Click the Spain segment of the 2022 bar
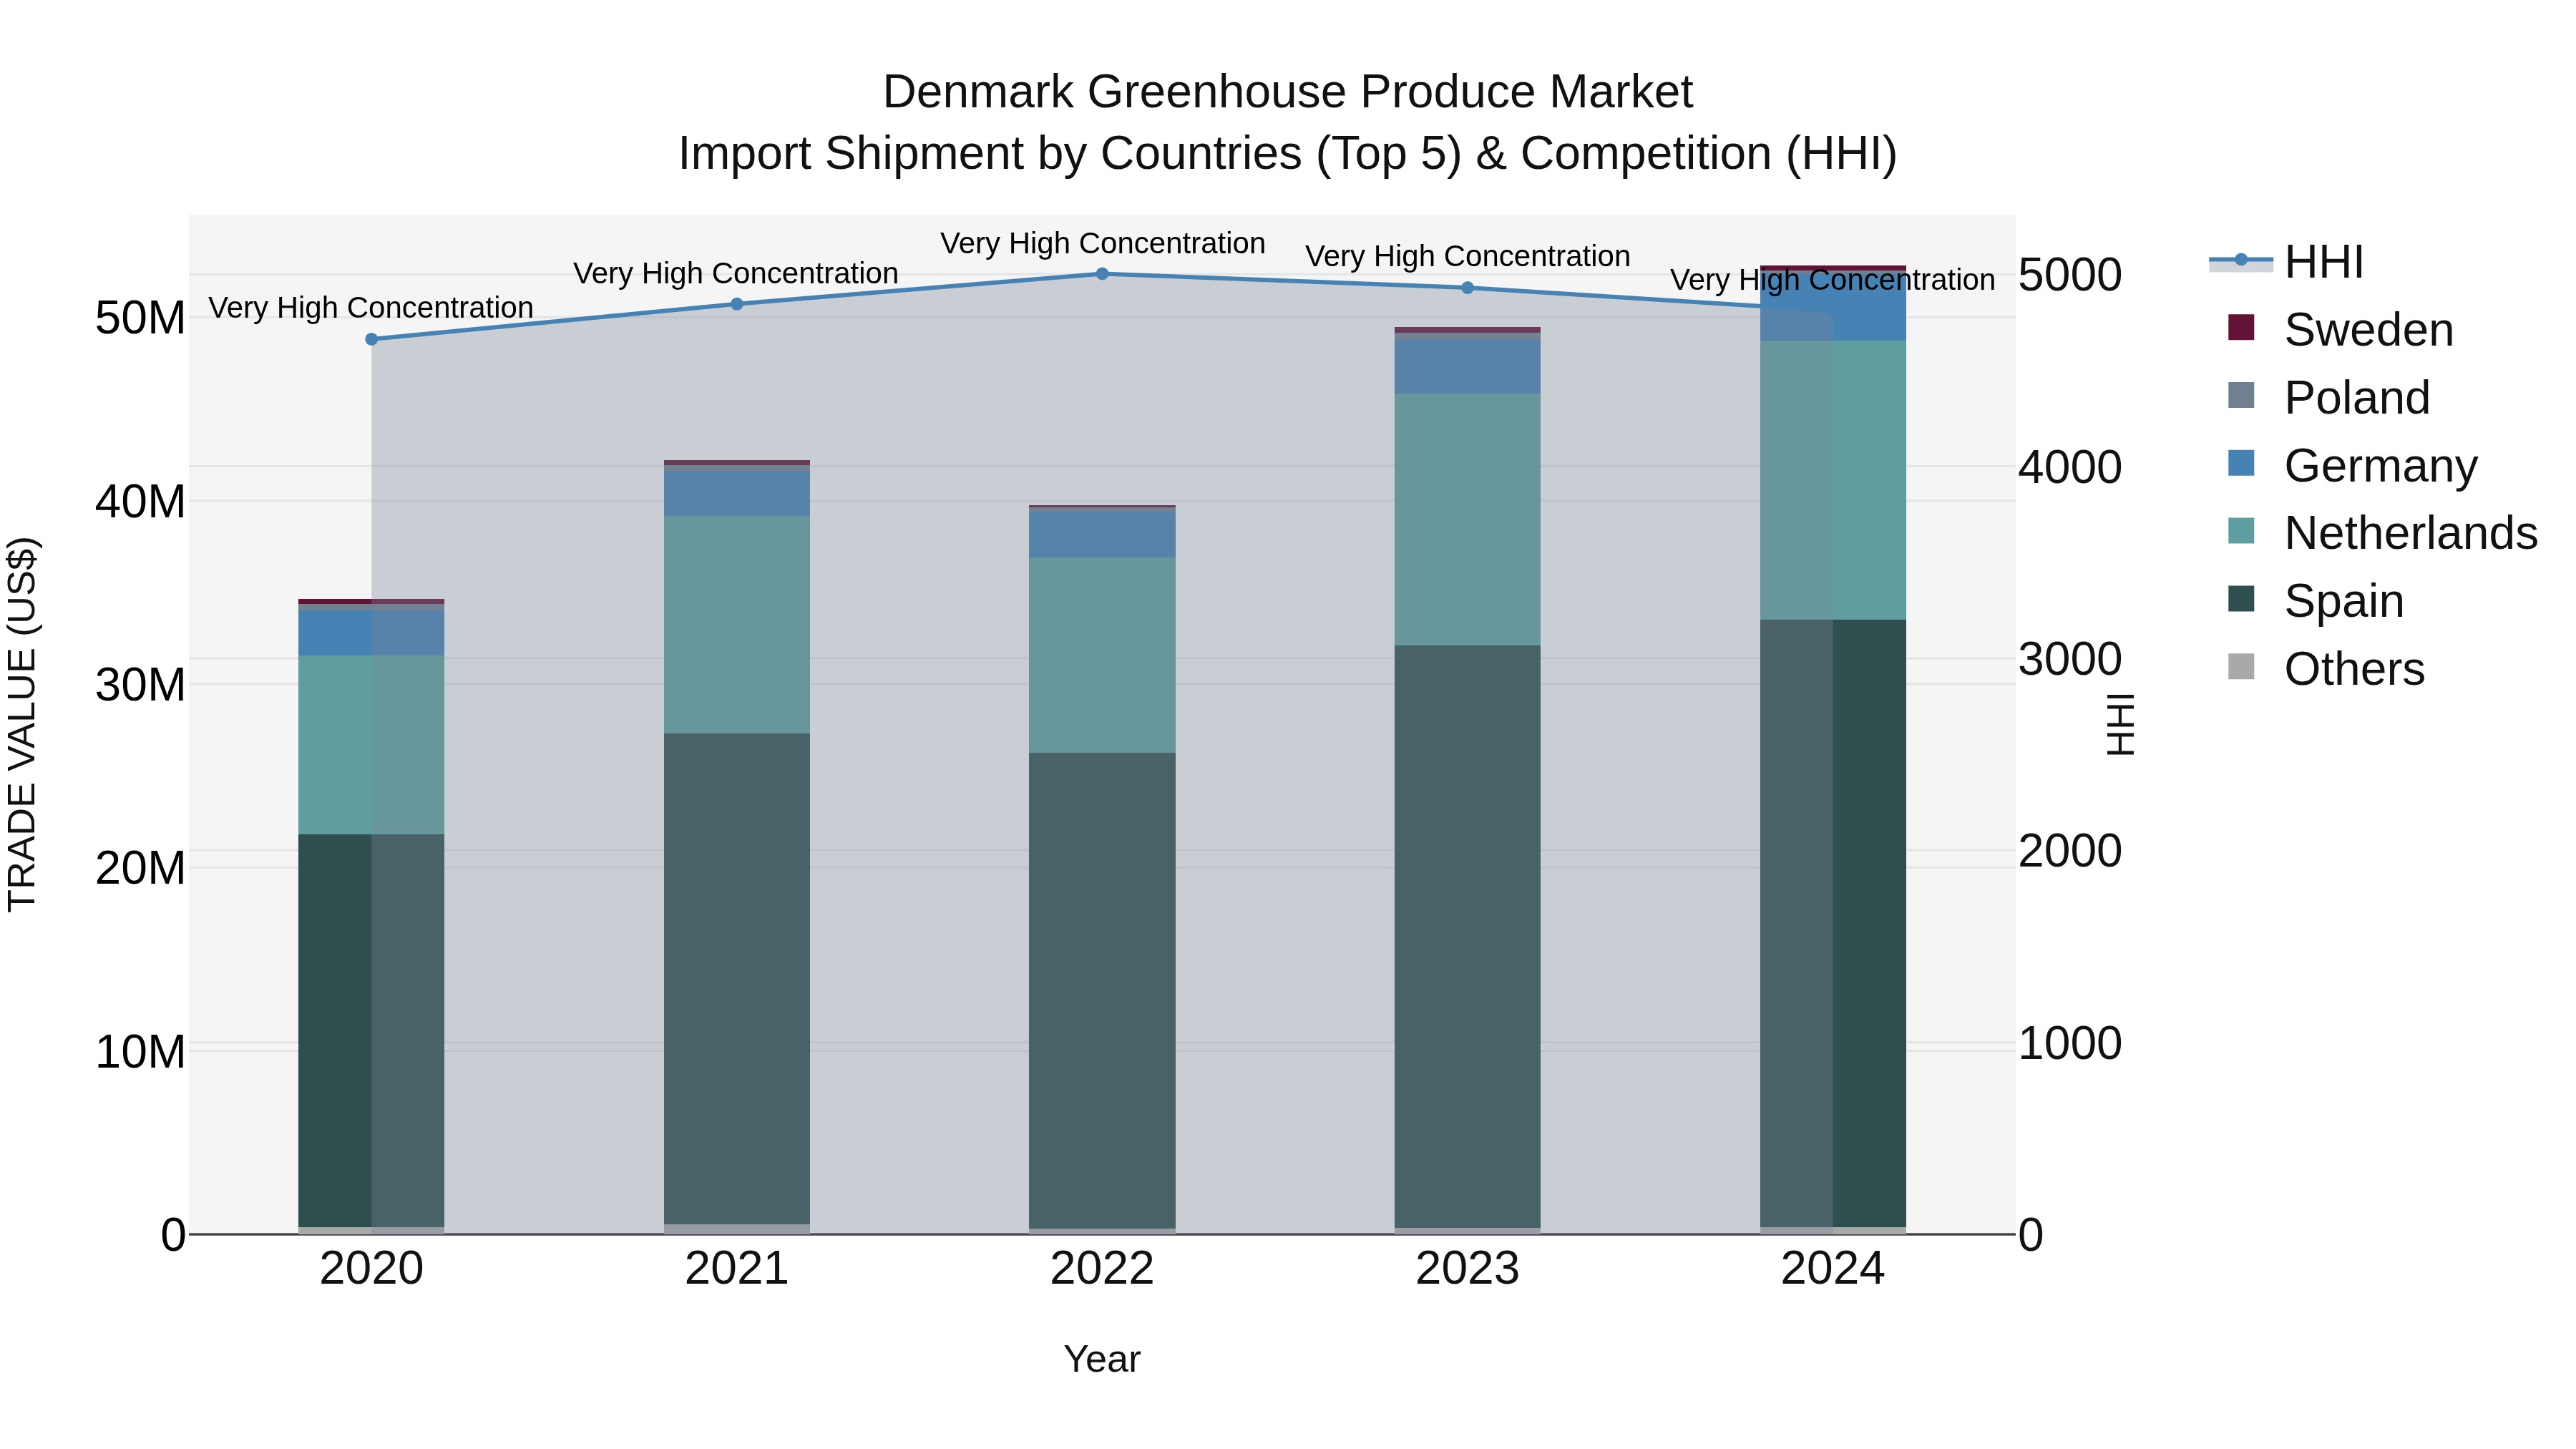Image resolution: width=2576 pixels, height=1449 pixels. [1102, 990]
